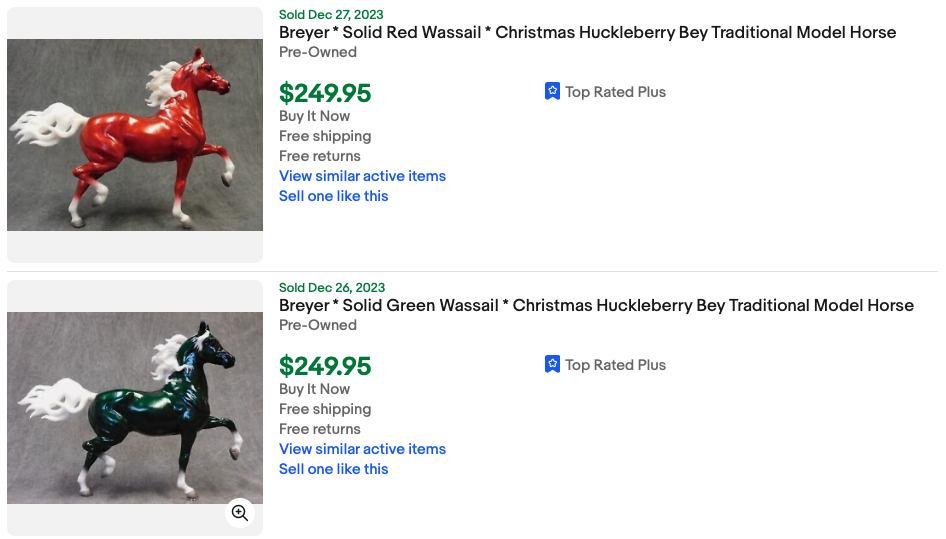Click the $249.95 price of Green Wassail
This screenshot has height=539, width=946.
click(x=325, y=366)
